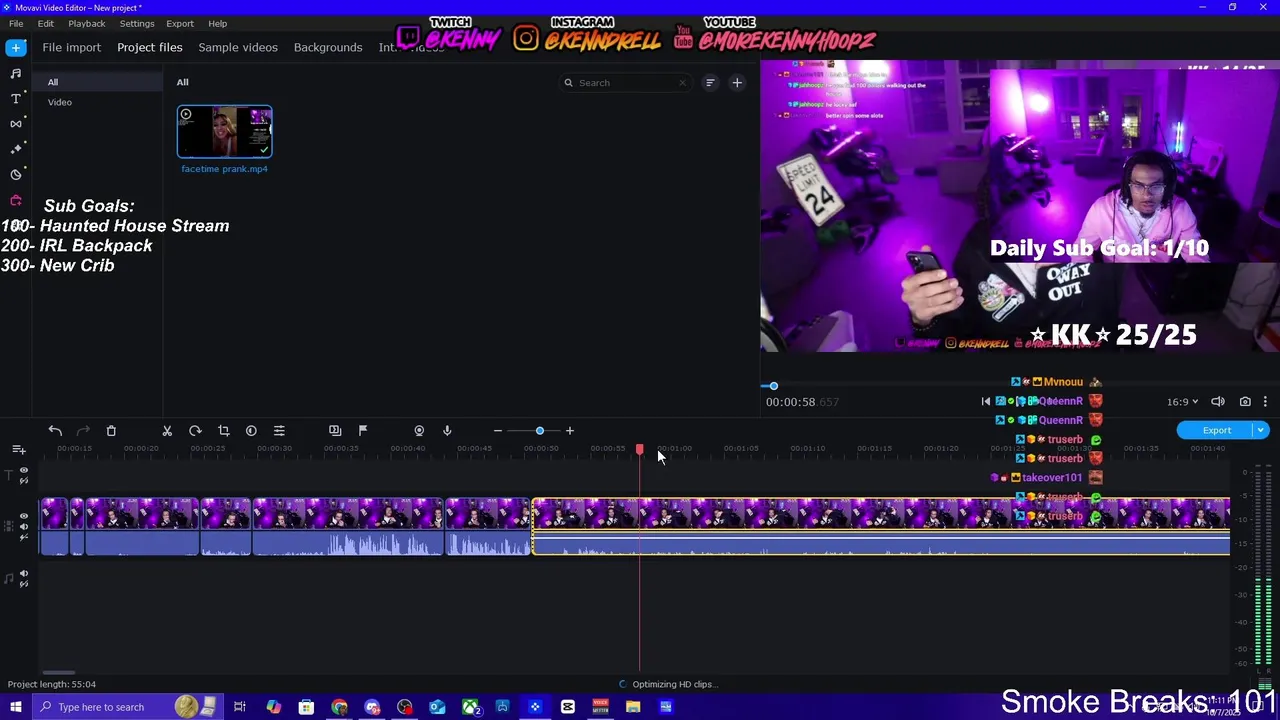Open the Transitions panel icon
This screenshot has height=720, width=1280.
click(x=16, y=124)
